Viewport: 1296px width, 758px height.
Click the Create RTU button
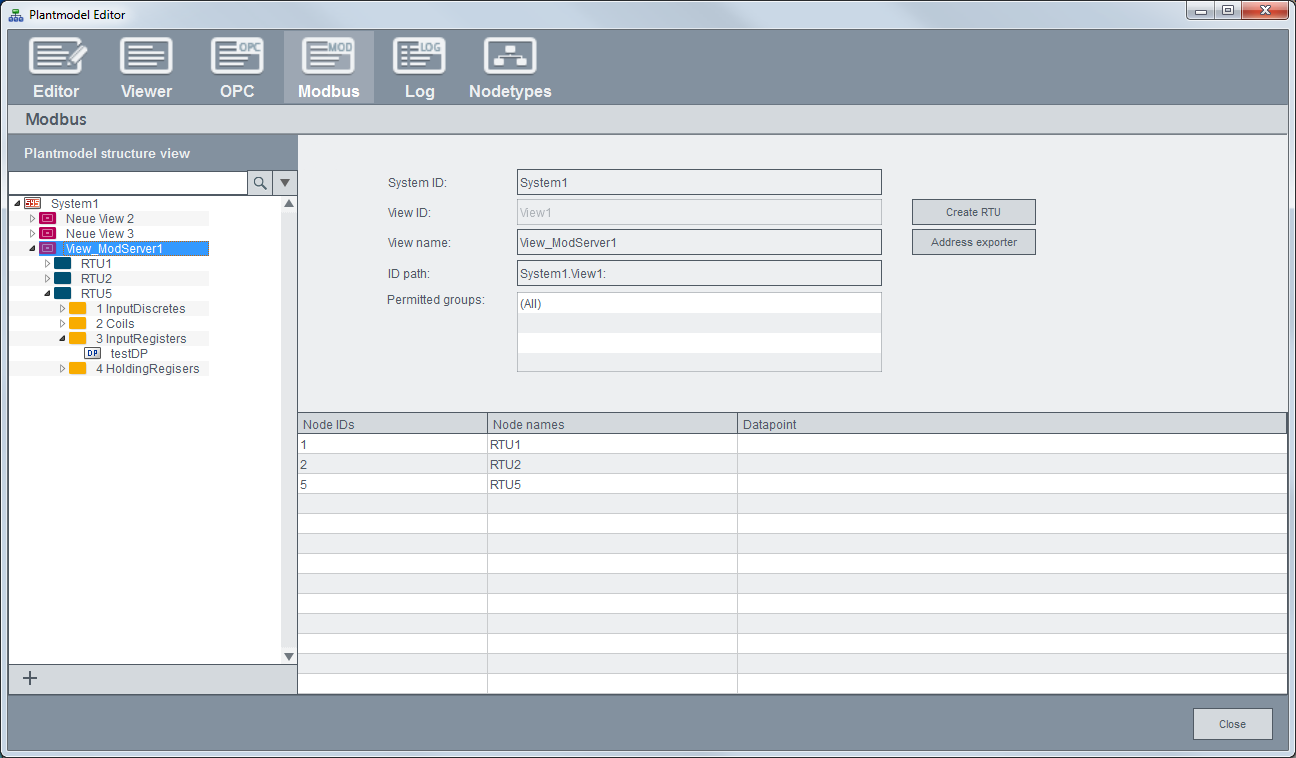coord(973,212)
